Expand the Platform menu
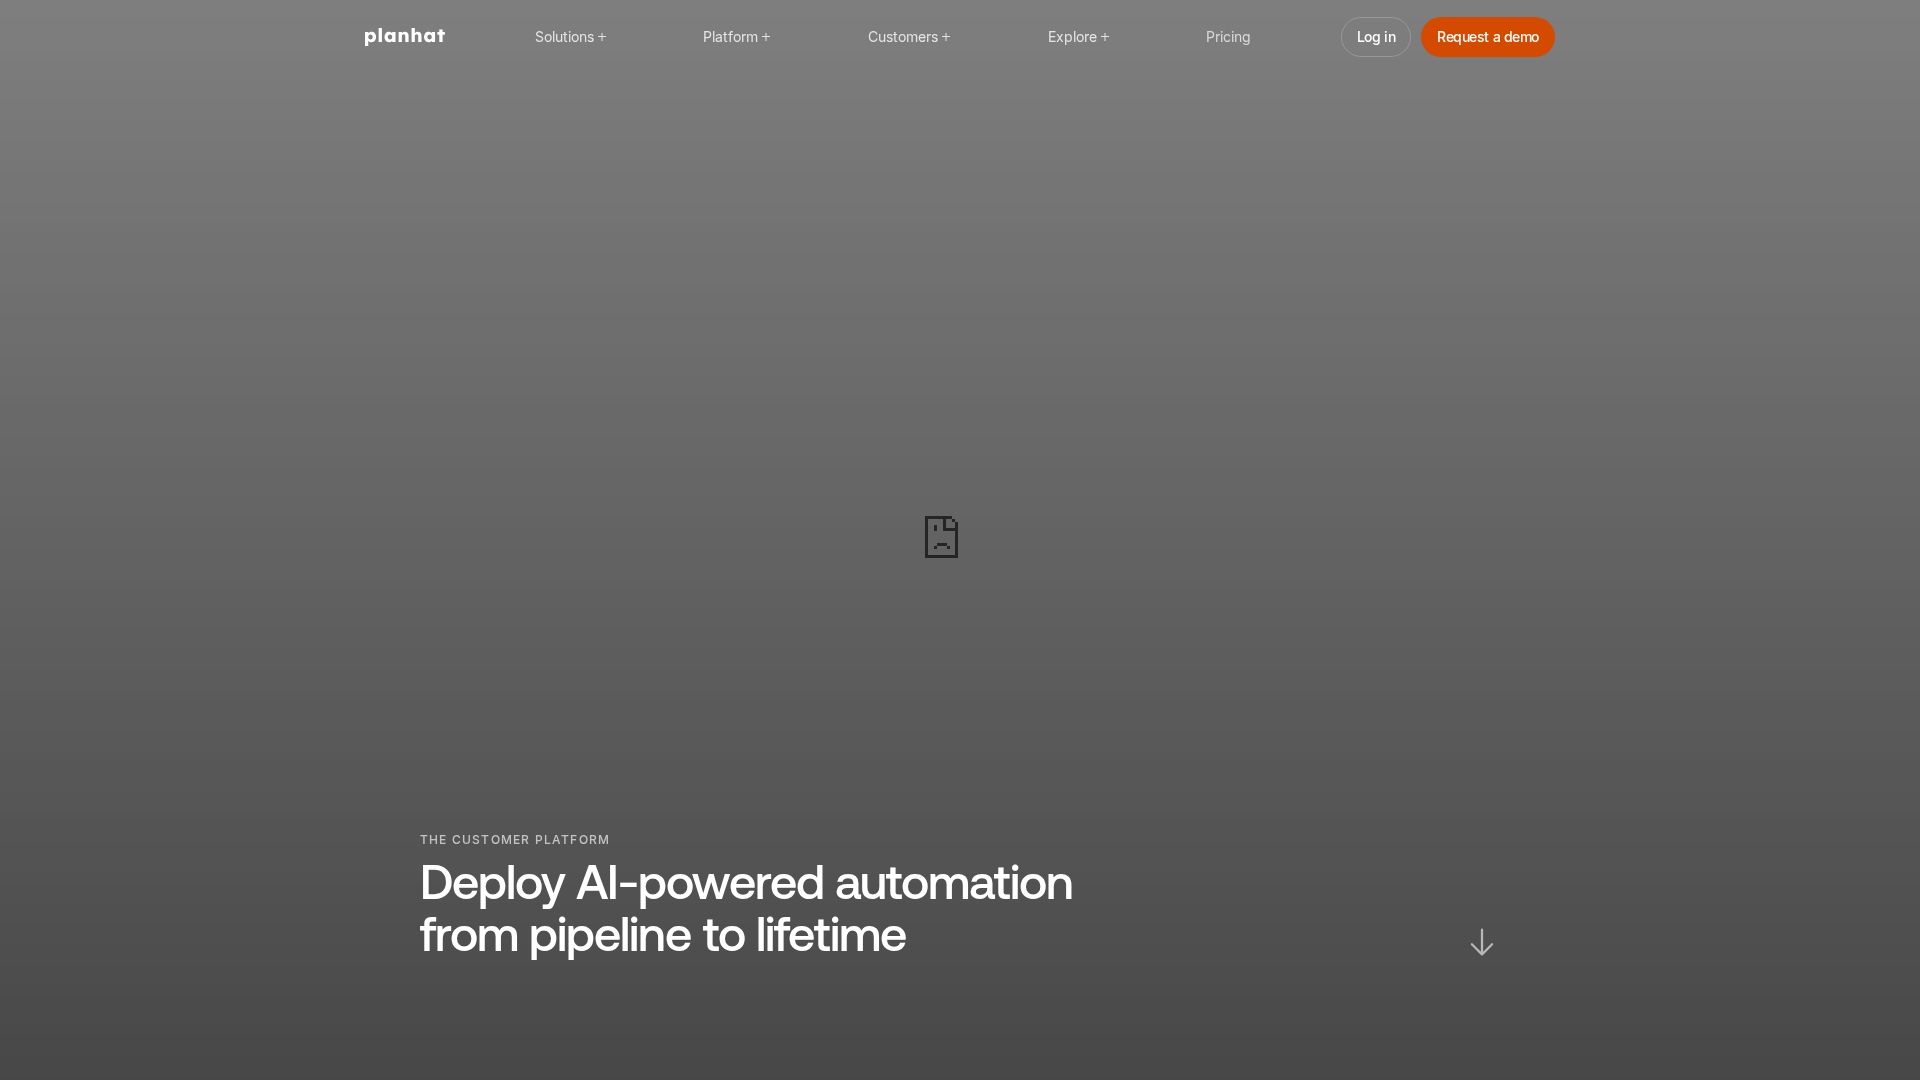The image size is (1920, 1080). [731, 37]
